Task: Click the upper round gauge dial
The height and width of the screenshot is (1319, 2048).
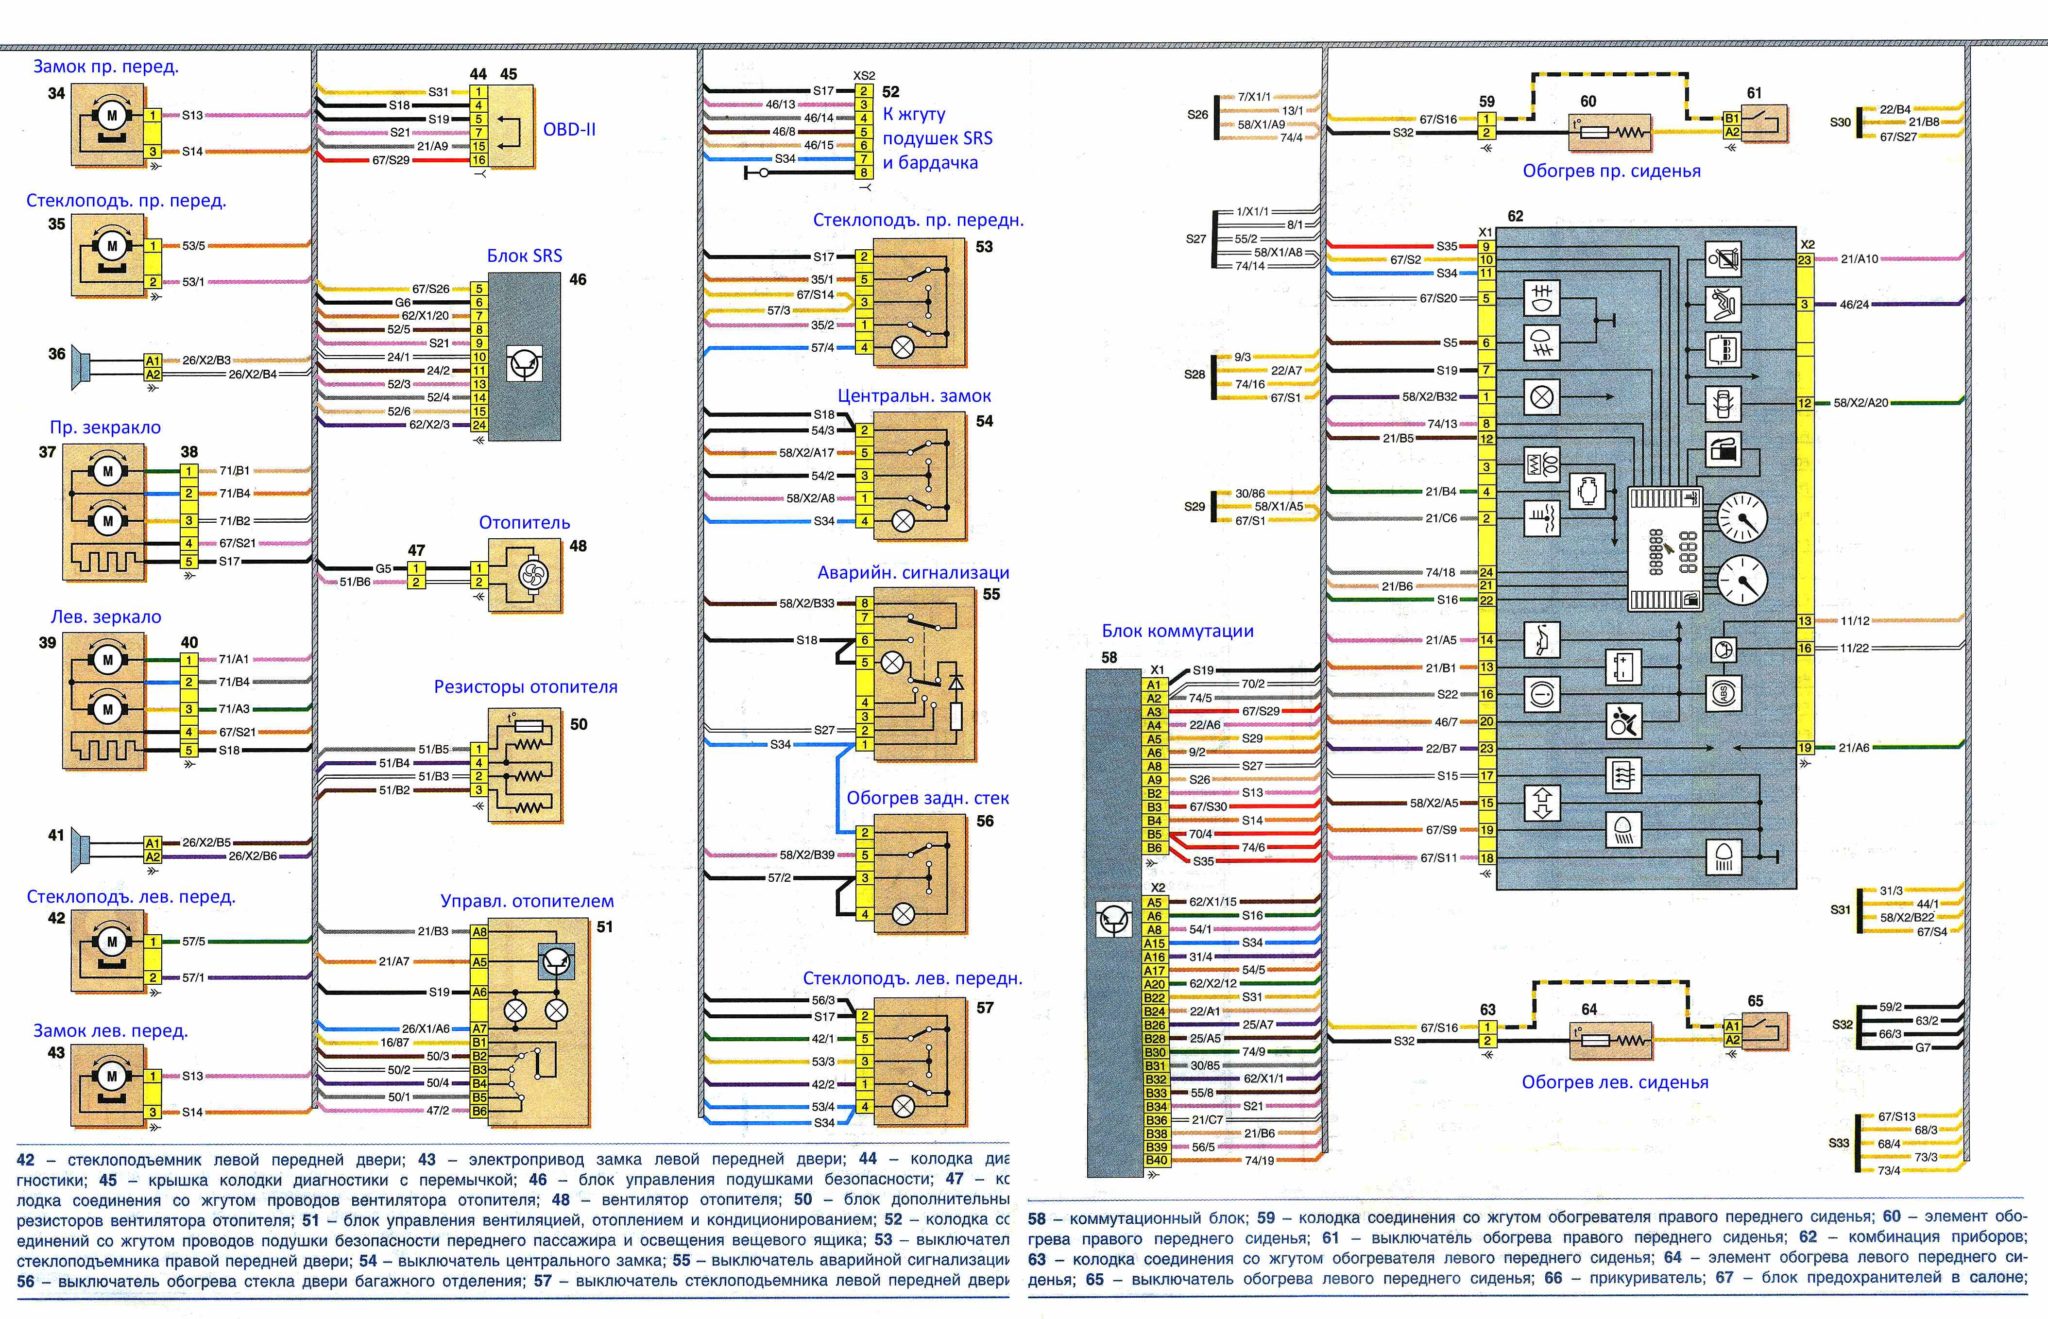Action: [x=1742, y=518]
